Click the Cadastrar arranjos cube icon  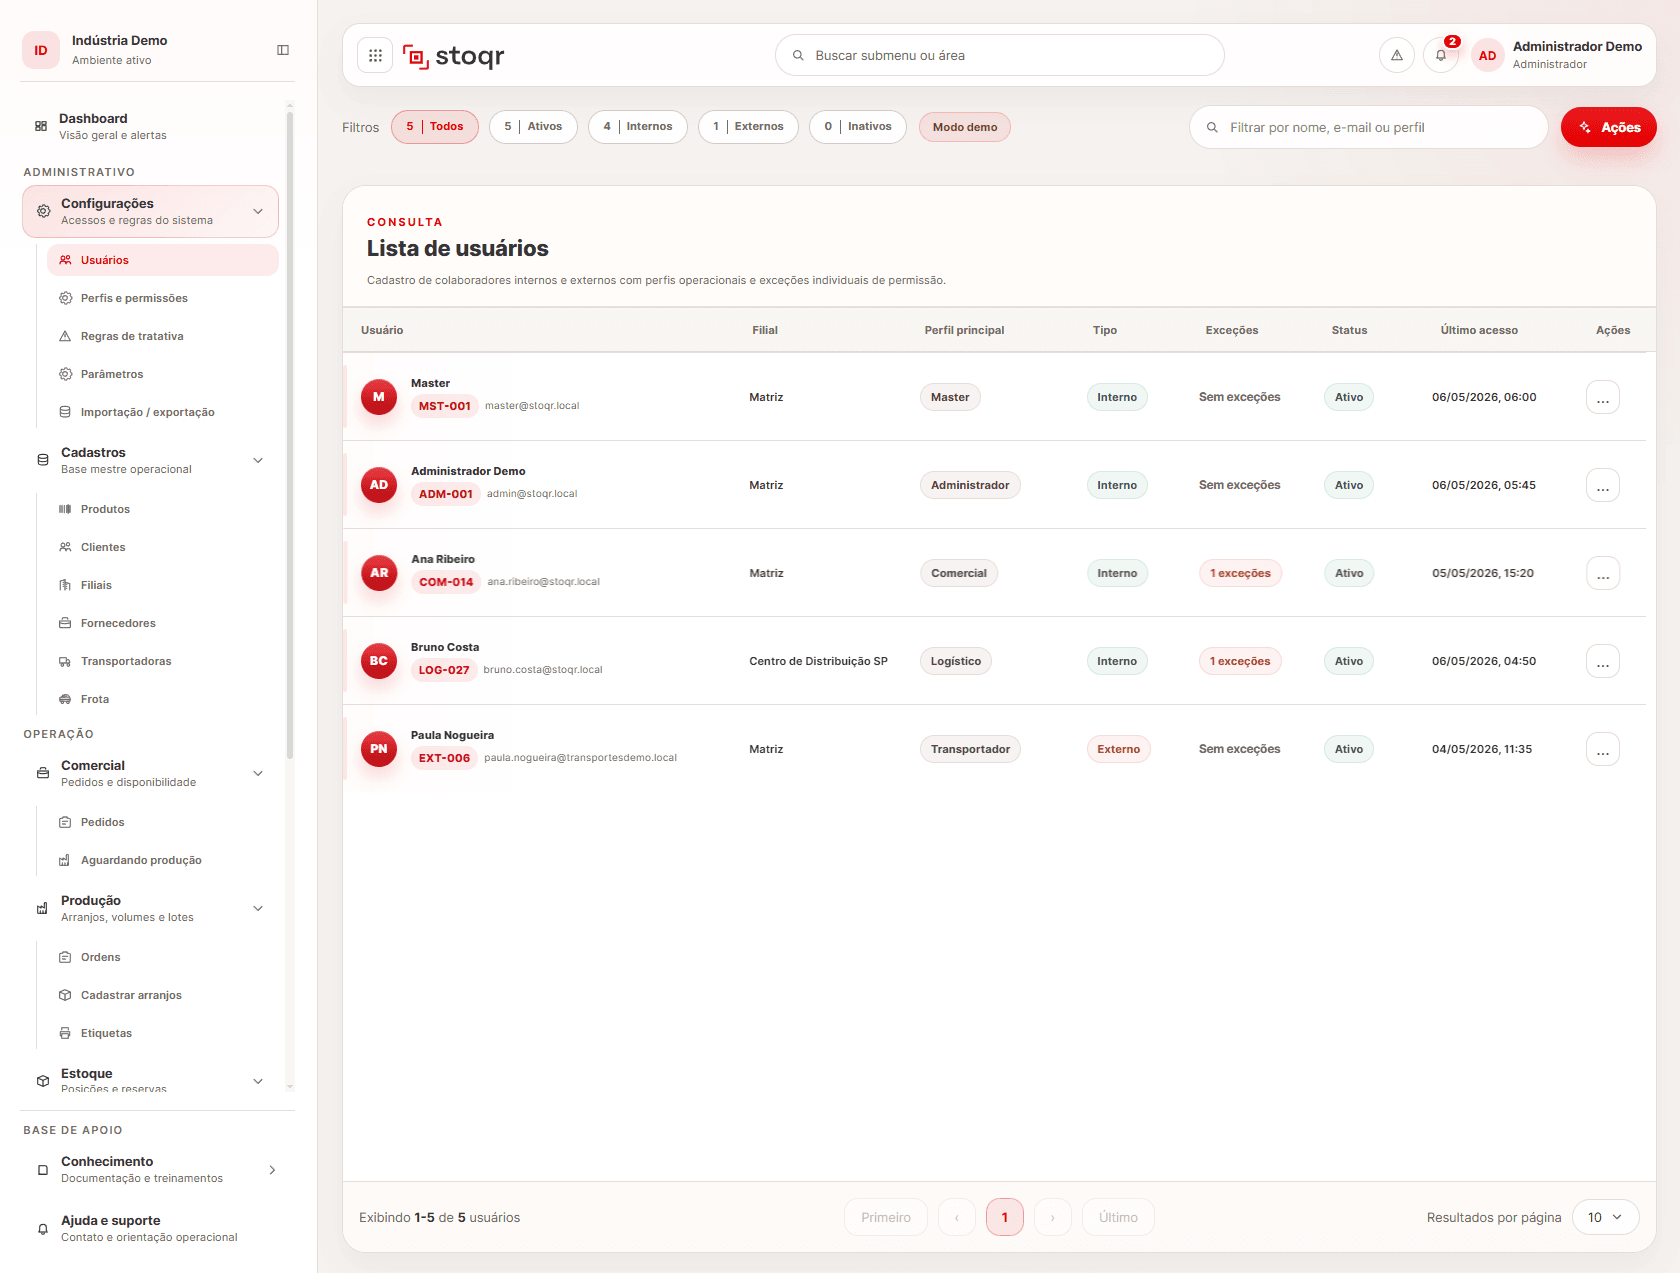coord(65,995)
